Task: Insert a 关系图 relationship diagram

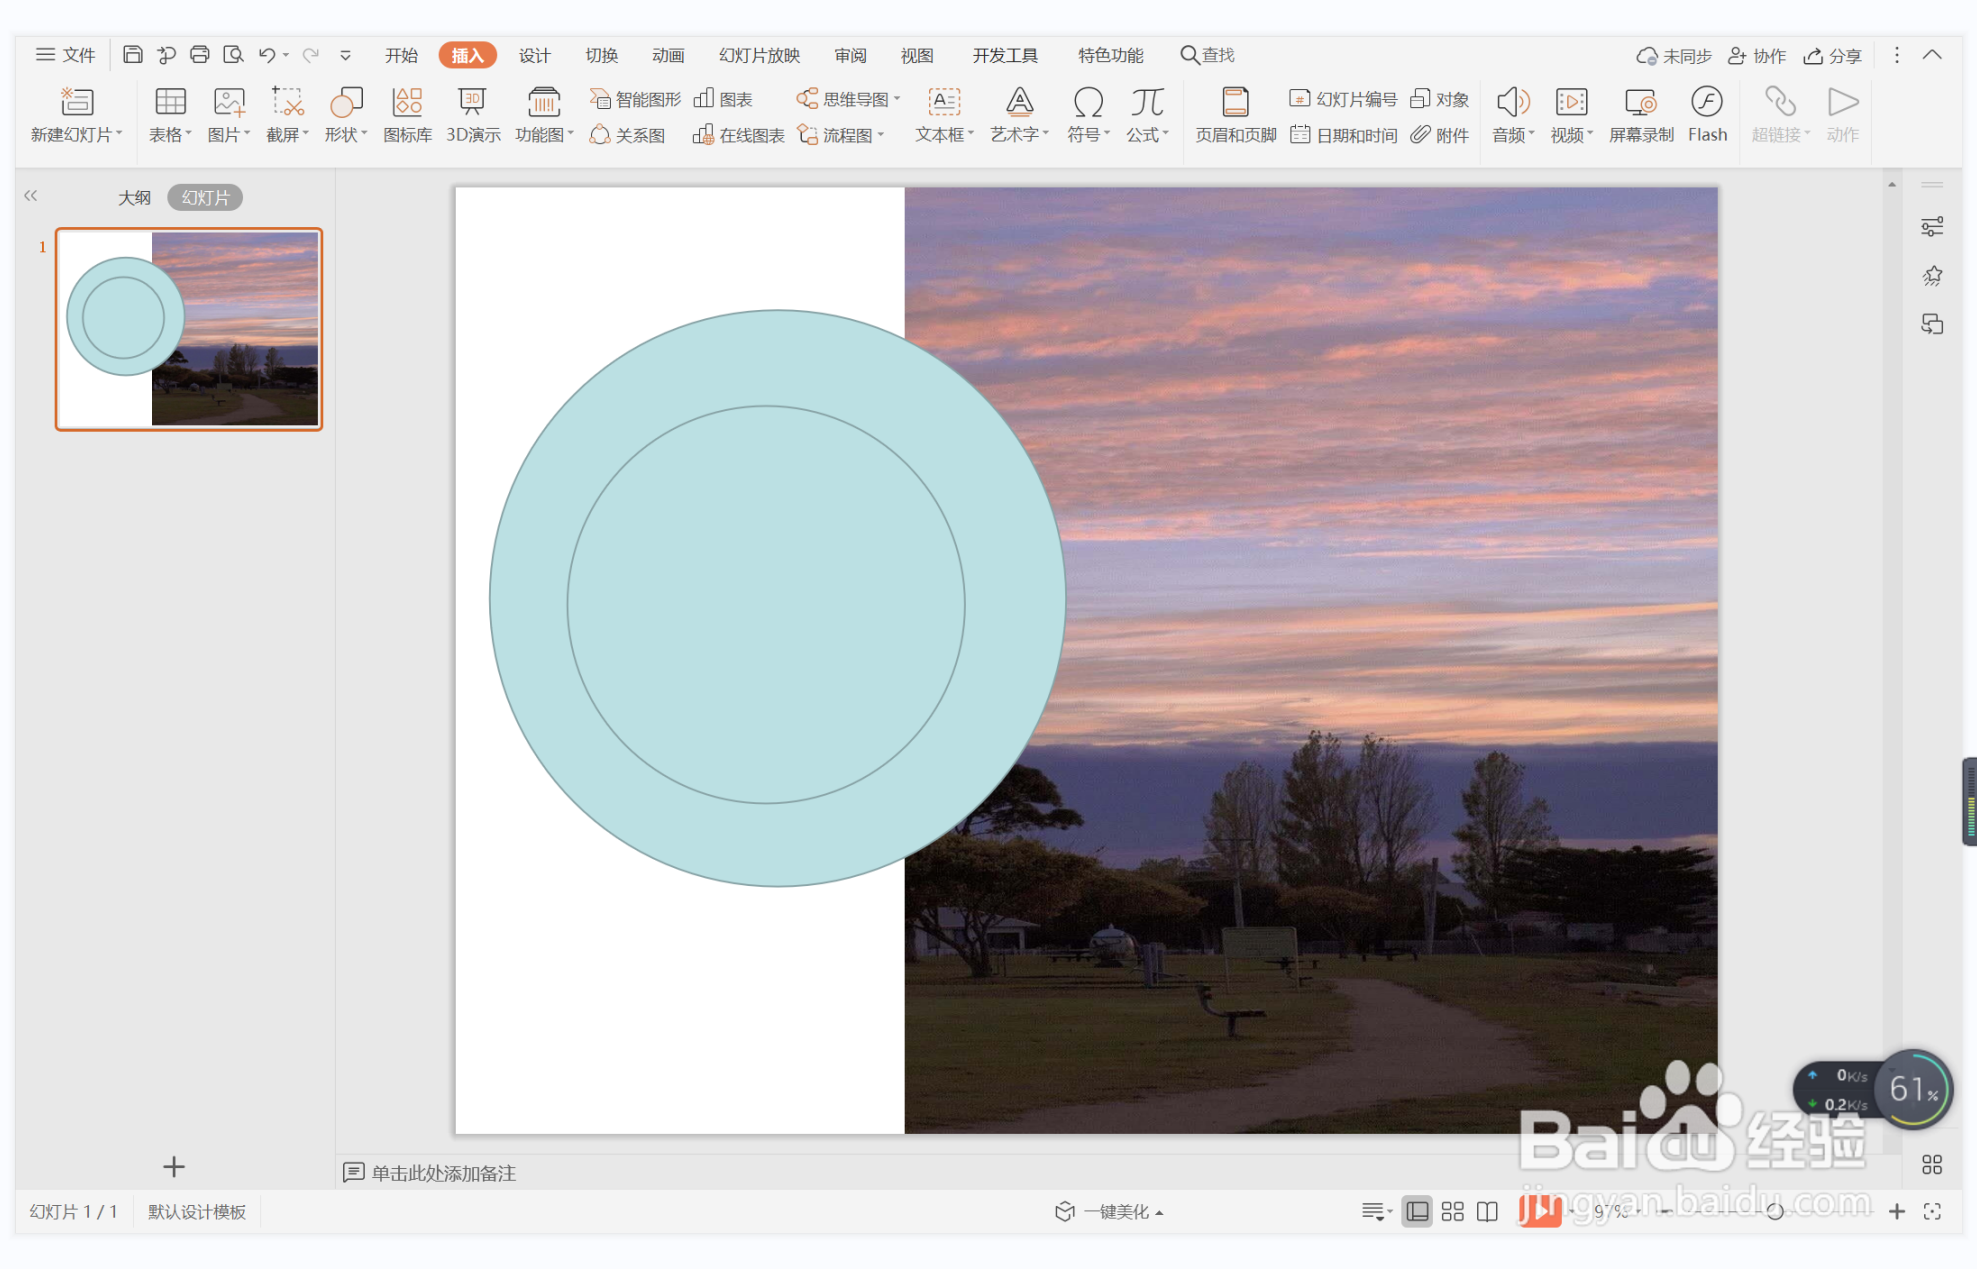Action: (x=628, y=135)
